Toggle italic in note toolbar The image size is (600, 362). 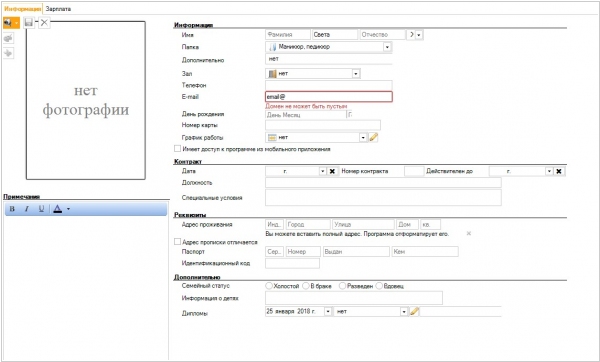pos(27,209)
